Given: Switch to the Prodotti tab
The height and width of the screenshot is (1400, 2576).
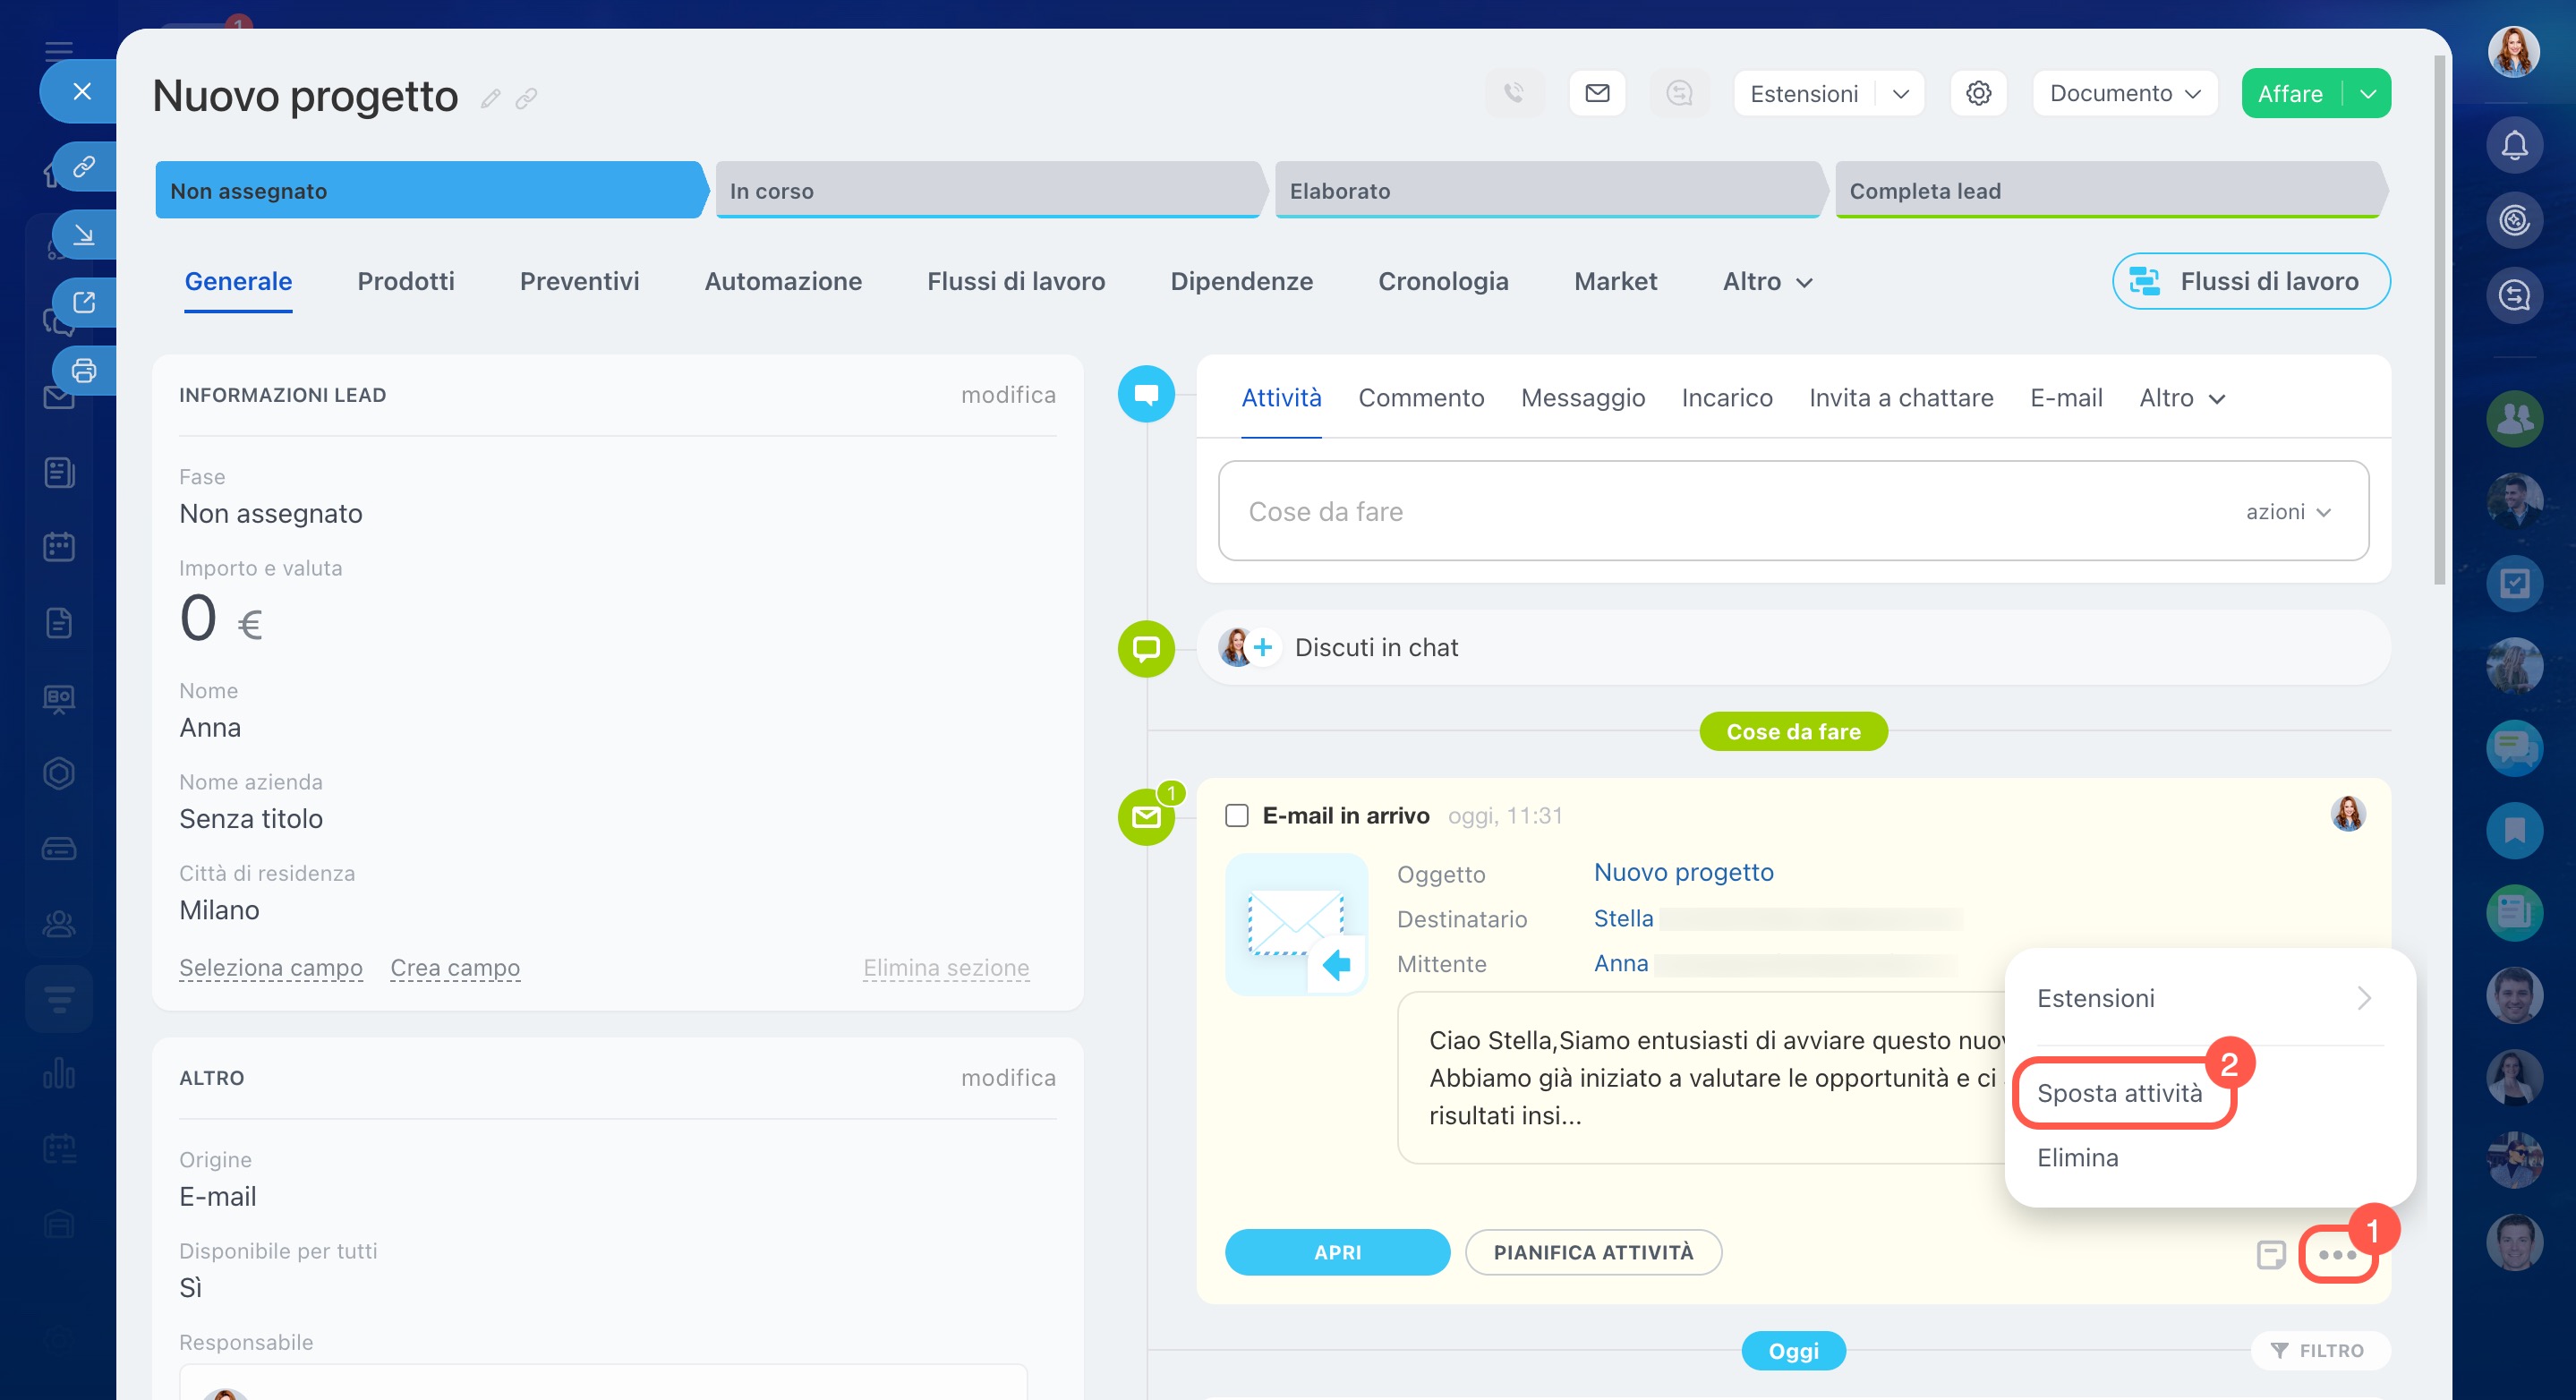Looking at the screenshot, I should (x=405, y=281).
